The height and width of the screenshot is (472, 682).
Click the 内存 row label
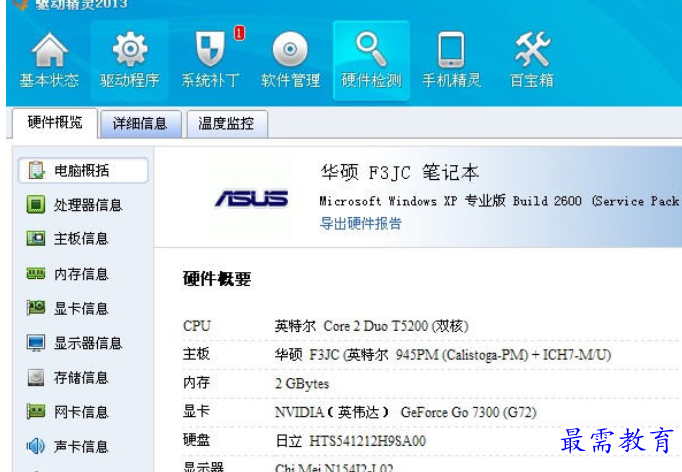click(197, 383)
